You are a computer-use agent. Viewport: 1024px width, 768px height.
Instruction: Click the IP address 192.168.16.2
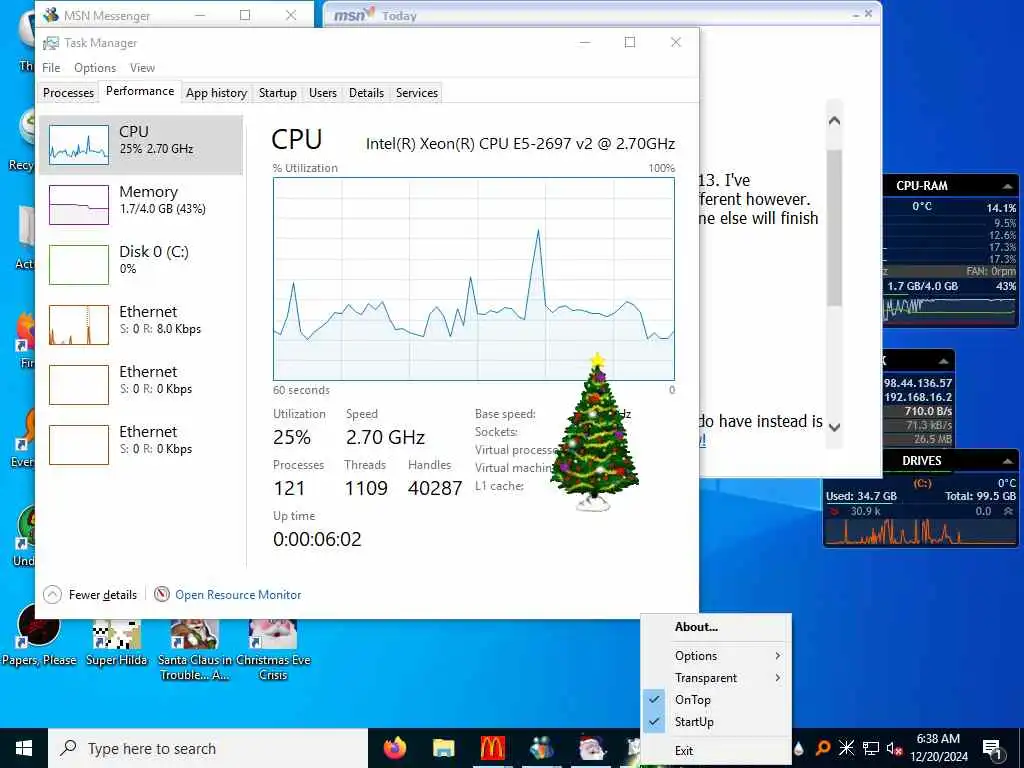(x=918, y=397)
